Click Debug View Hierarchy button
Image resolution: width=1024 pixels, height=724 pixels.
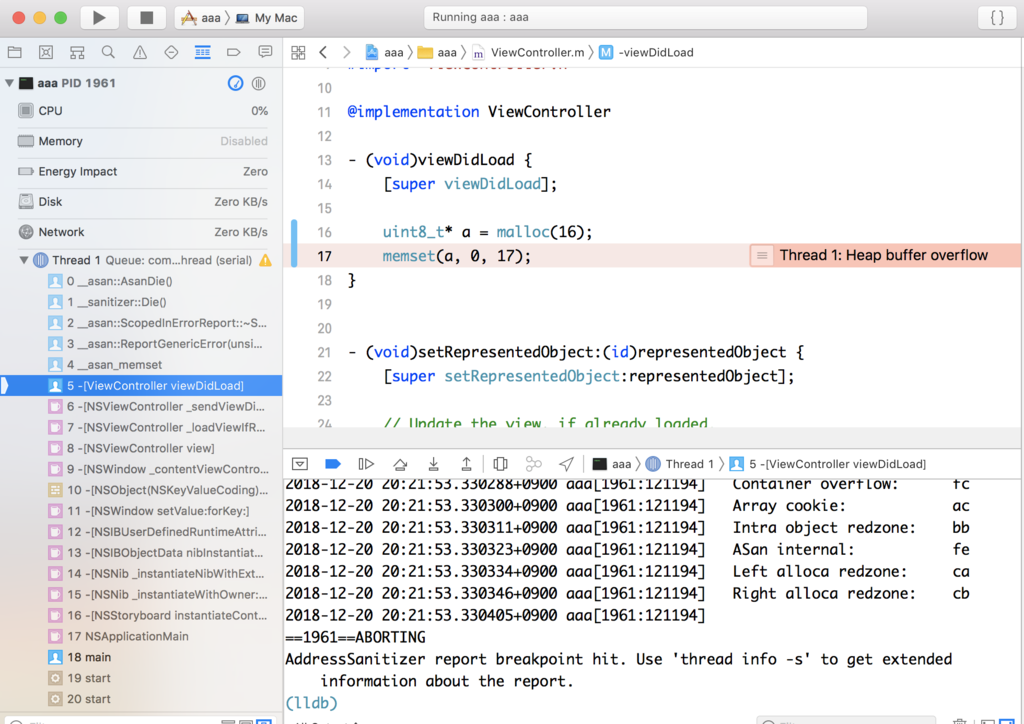[x=500, y=464]
